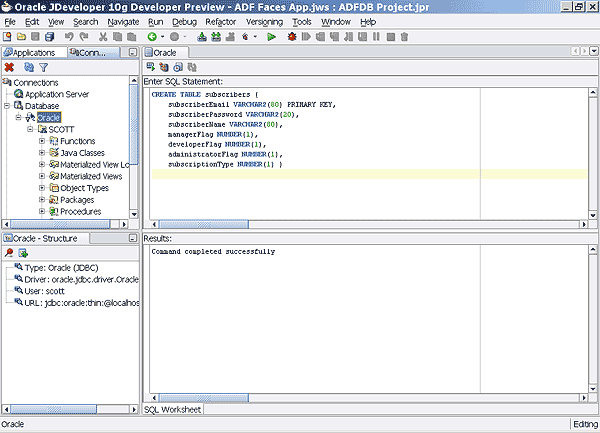This screenshot has height=433, width=600.
Task: Select Application Server in connections tree
Action: point(57,94)
